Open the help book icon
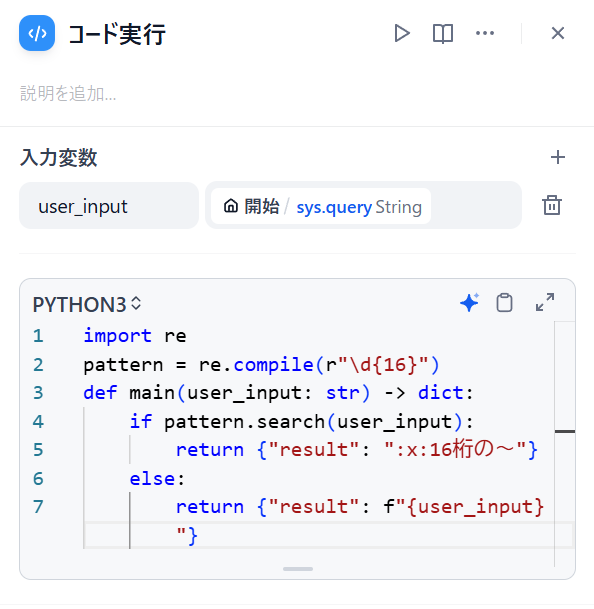Viewport: 594px width, 609px height. [442, 33]
